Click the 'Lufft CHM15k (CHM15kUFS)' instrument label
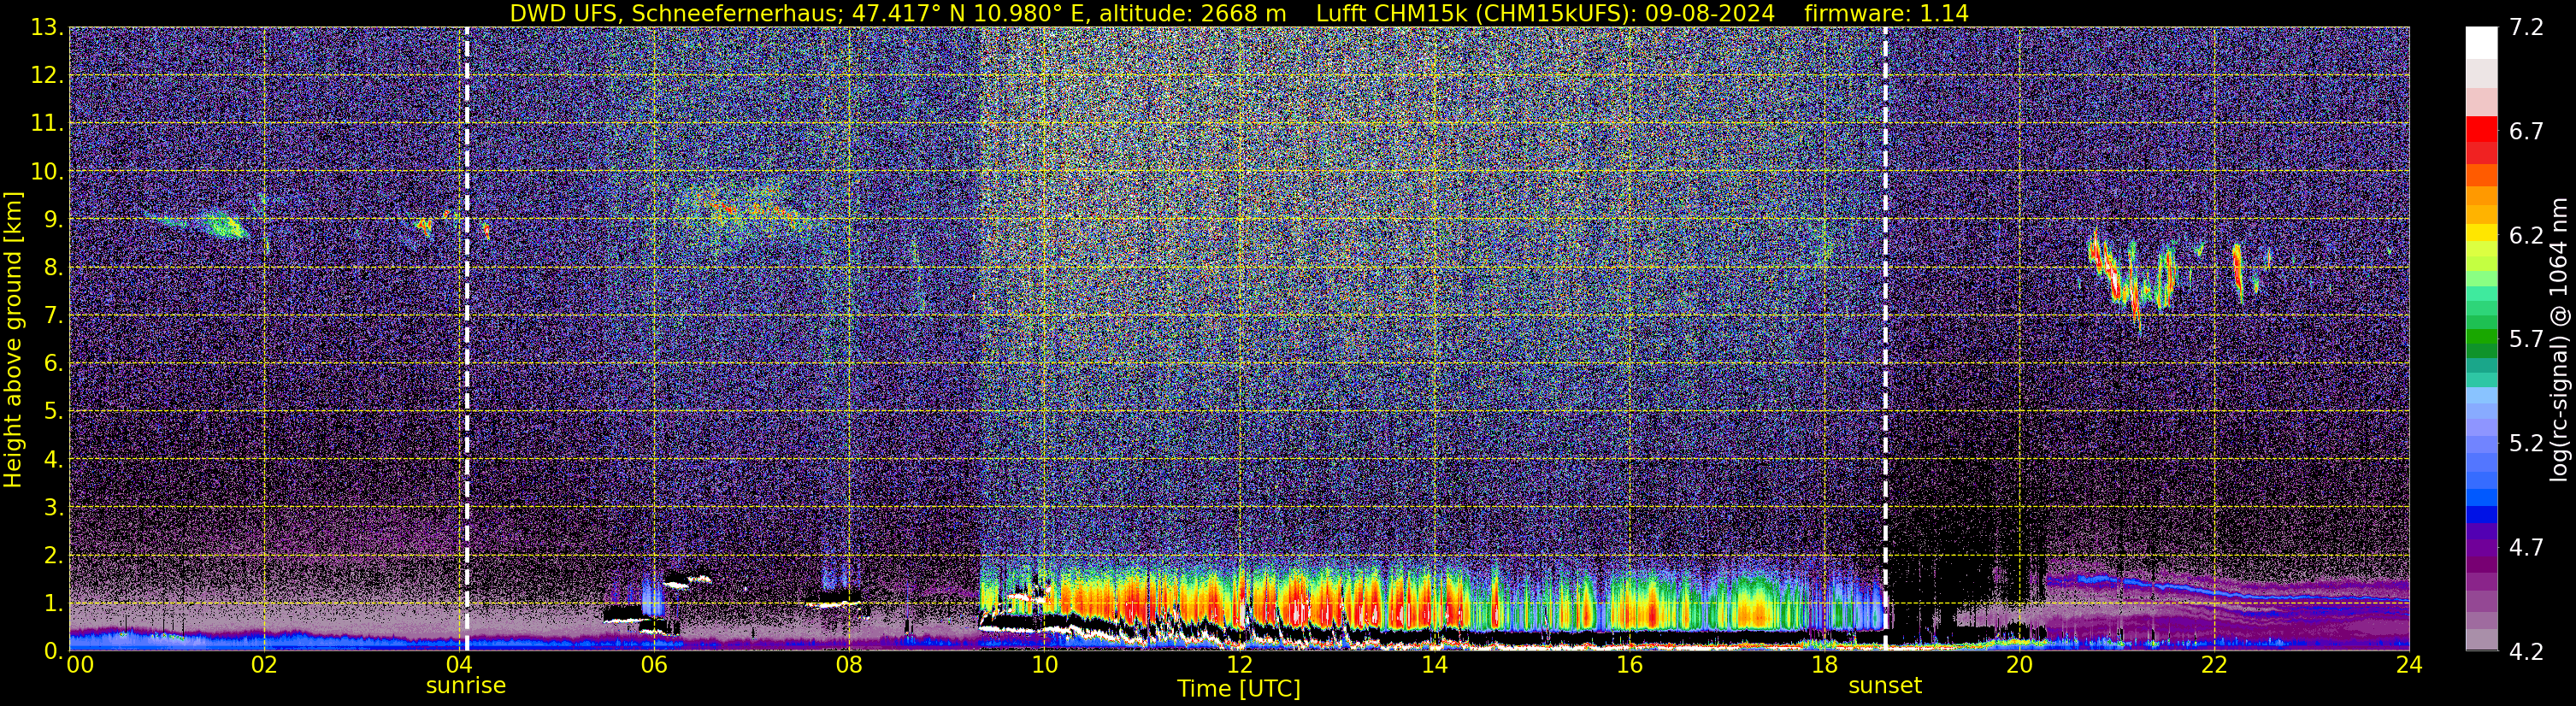The image size is (2576, 706). [x=1473, y=13]
